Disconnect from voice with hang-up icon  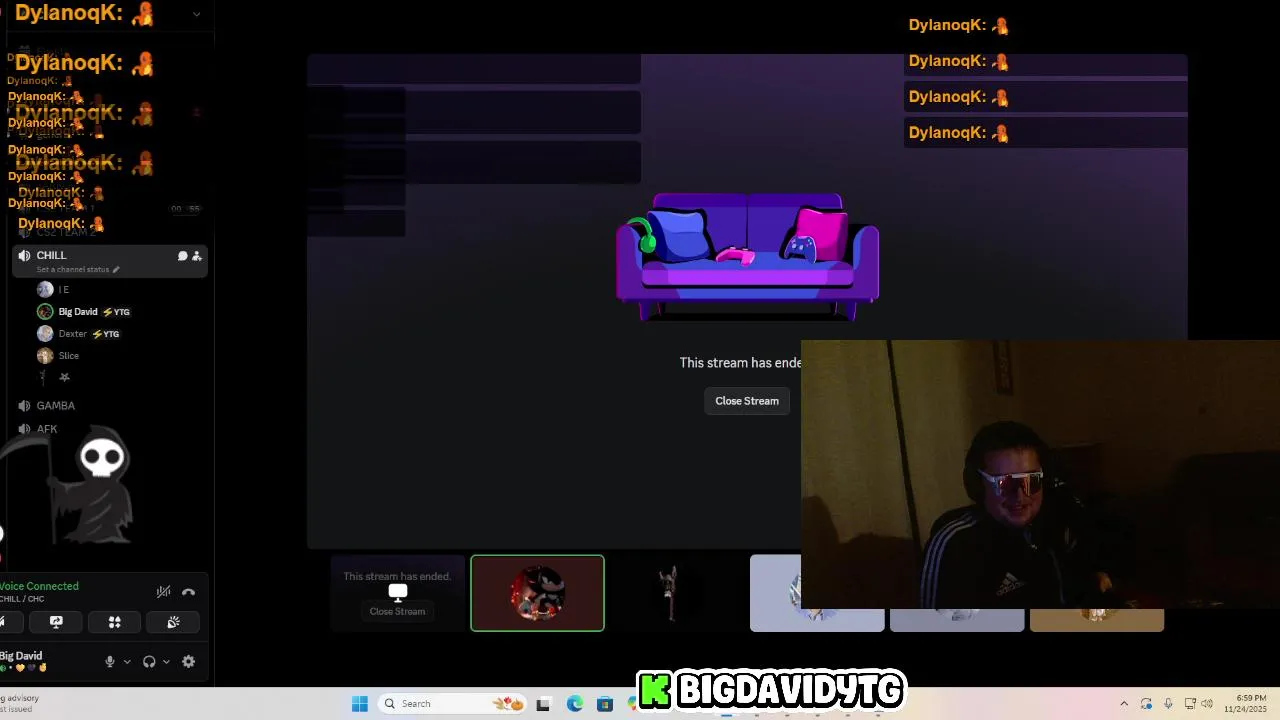188,592
